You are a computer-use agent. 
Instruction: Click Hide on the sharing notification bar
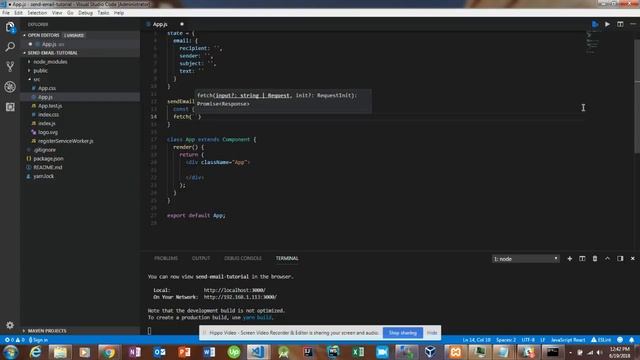[432, 333]
